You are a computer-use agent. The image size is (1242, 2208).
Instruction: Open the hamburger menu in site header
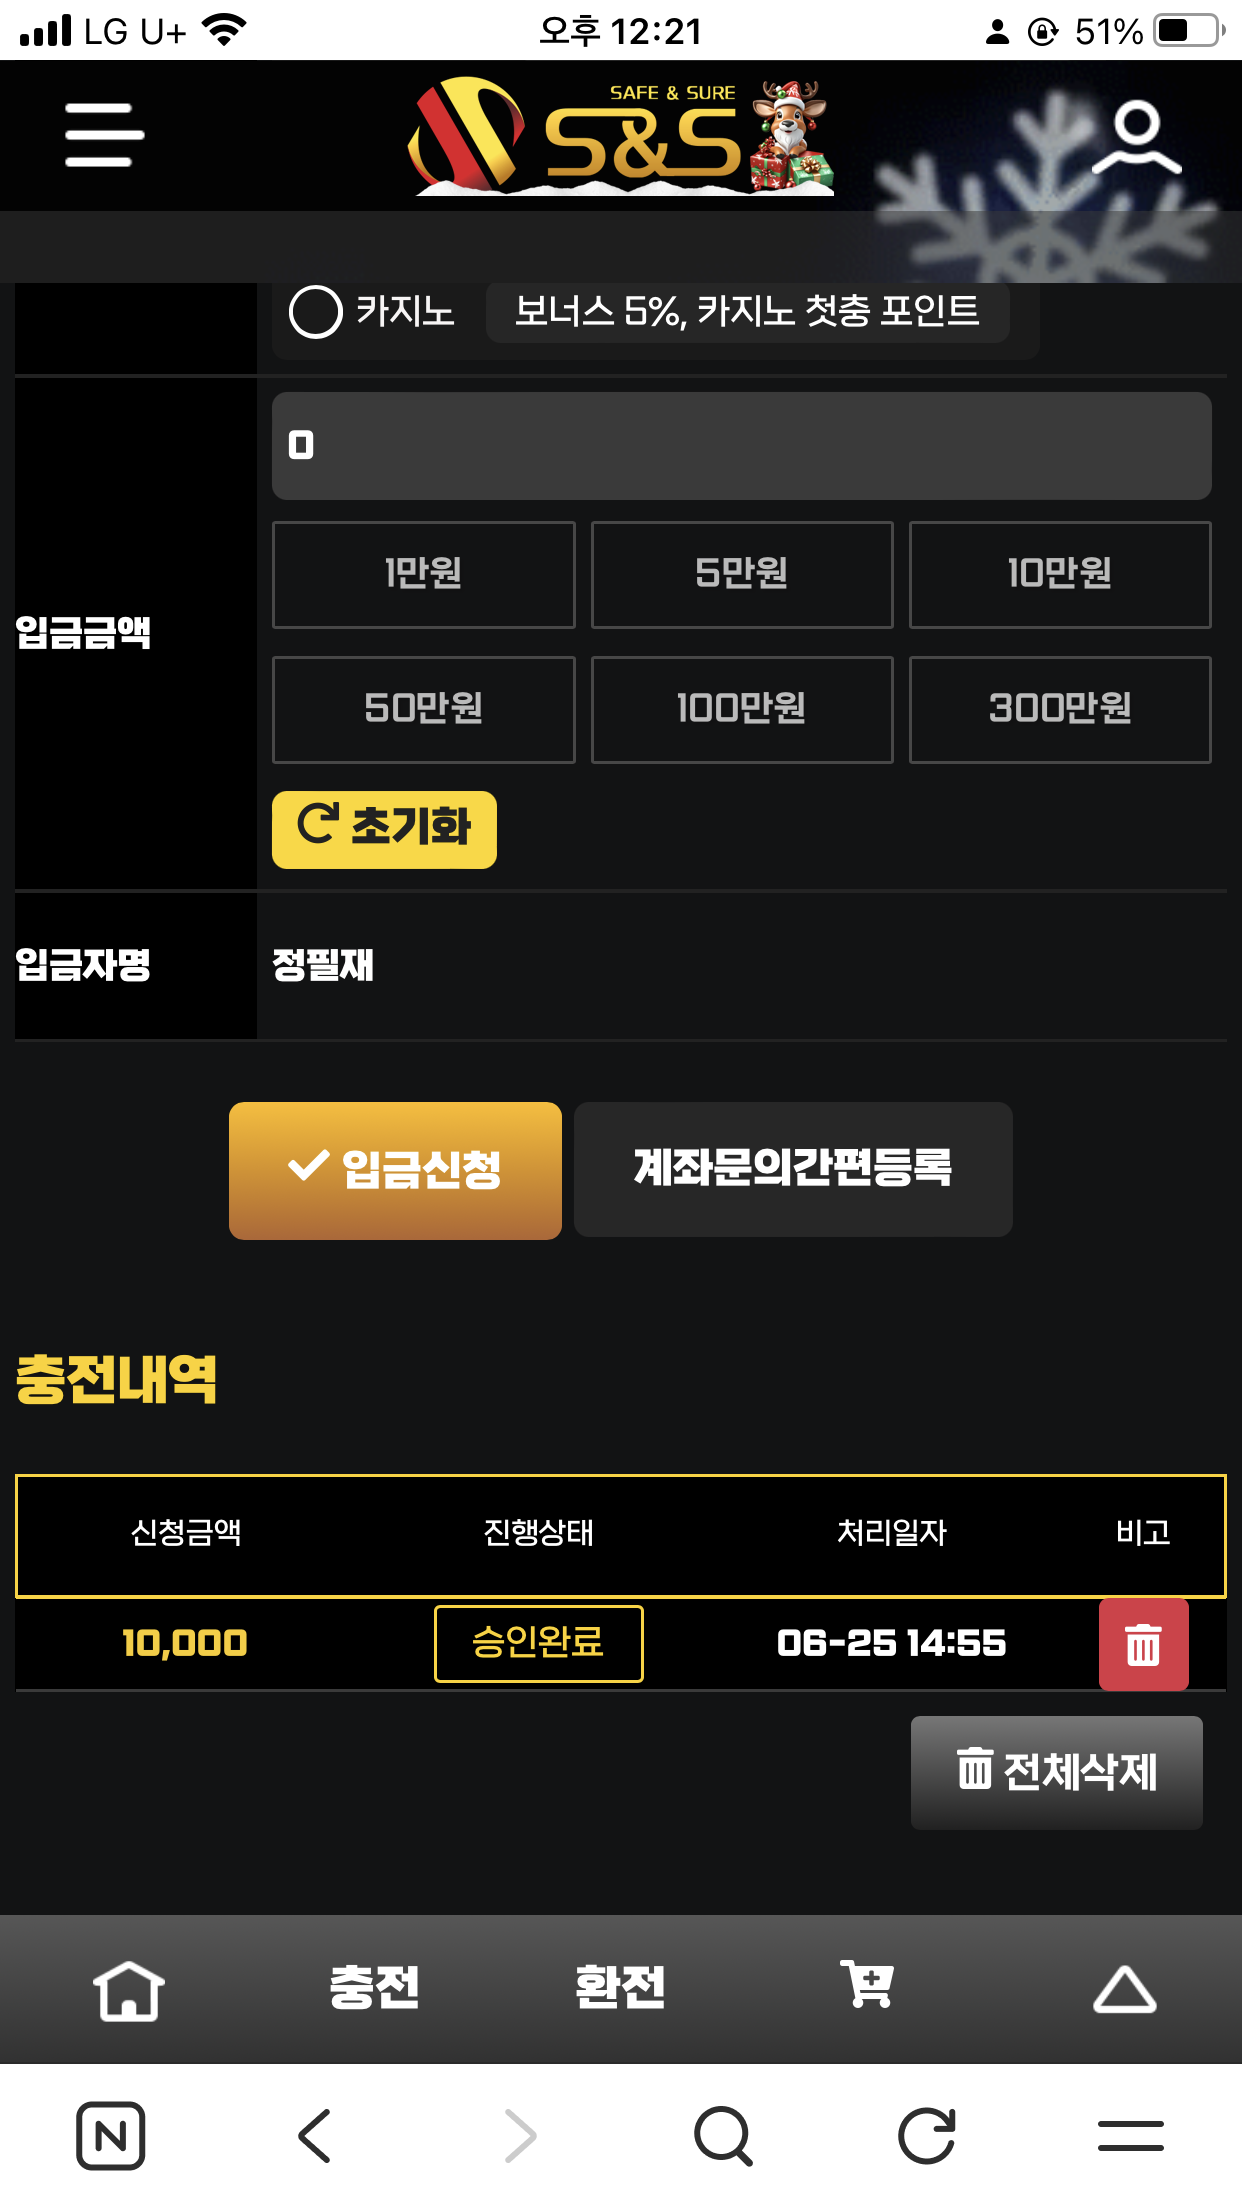104,135
